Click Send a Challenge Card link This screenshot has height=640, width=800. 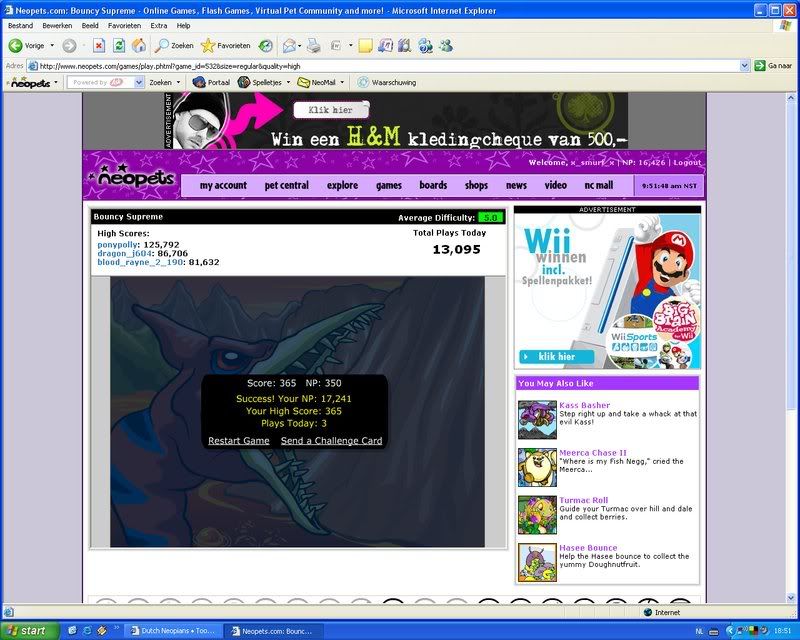pyautogui.click(x=332, y=441)
